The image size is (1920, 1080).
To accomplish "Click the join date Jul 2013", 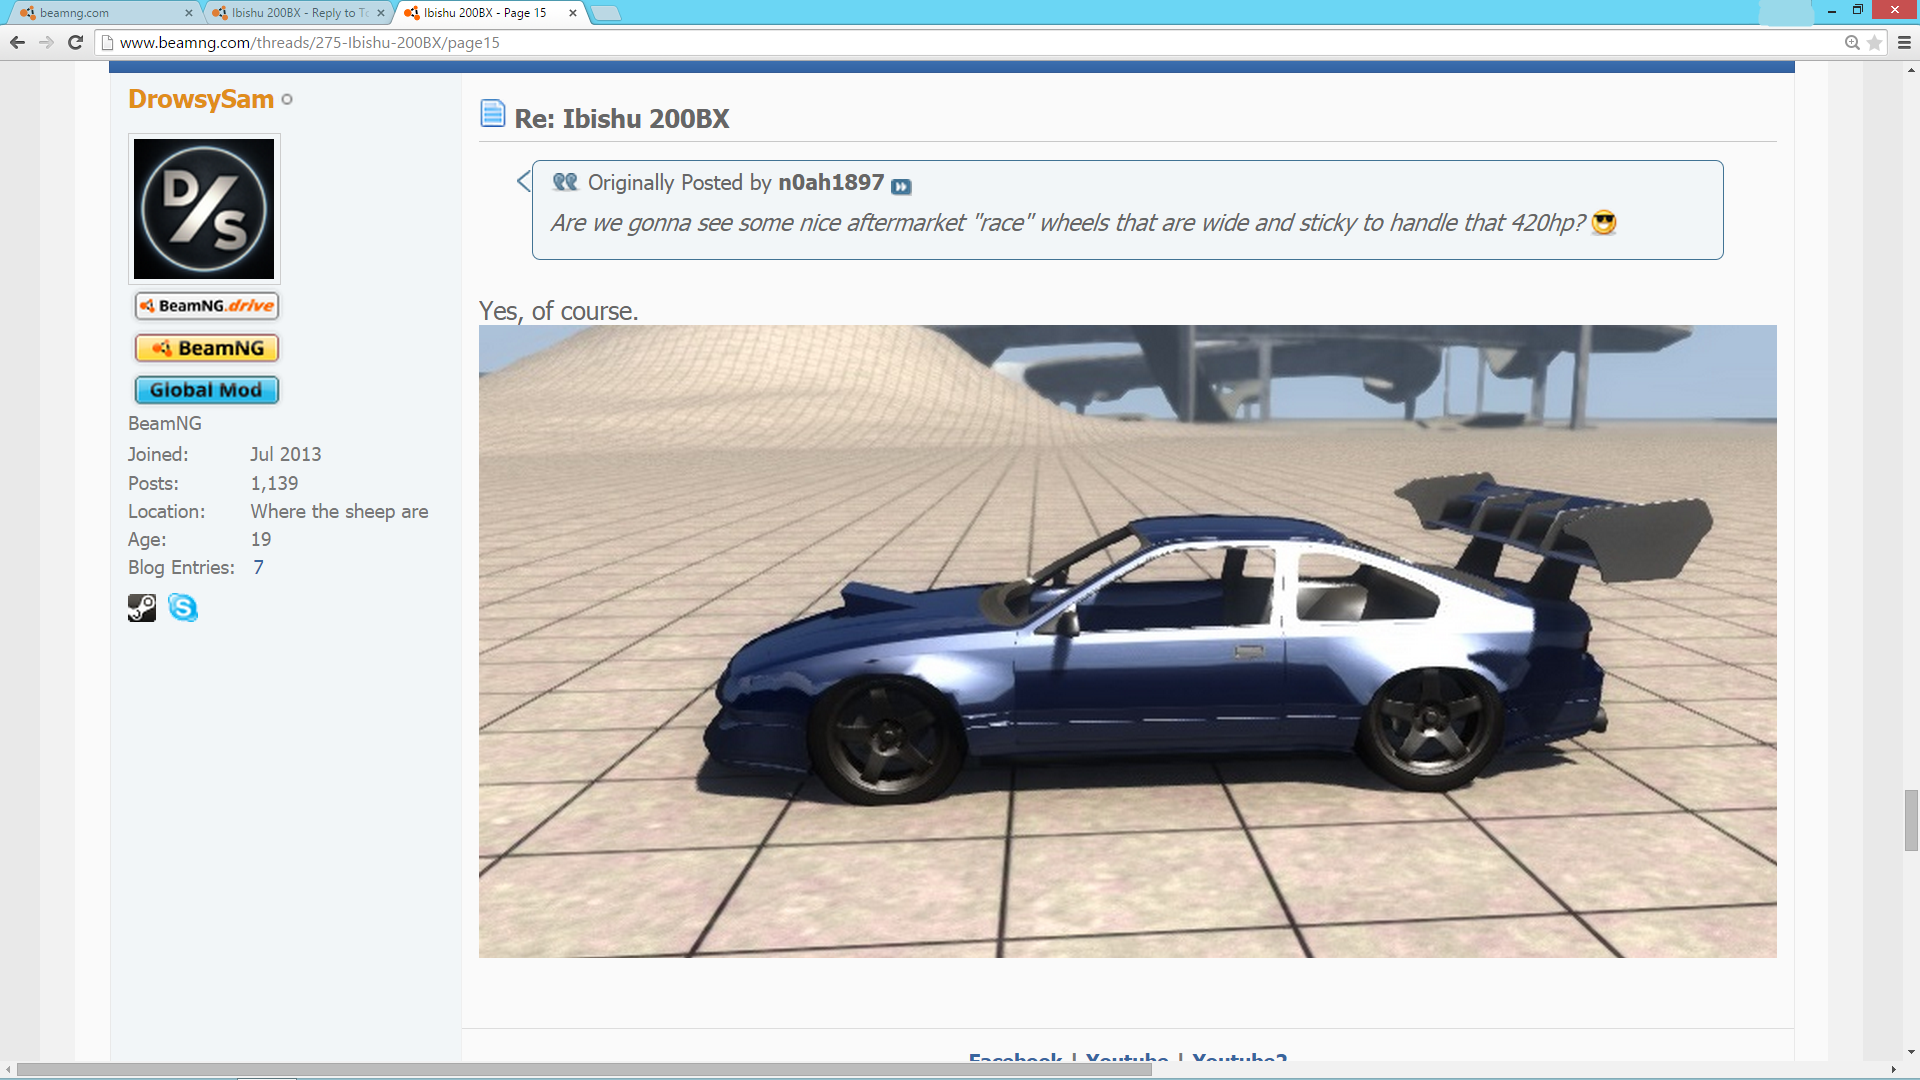I will click(285, 454).
